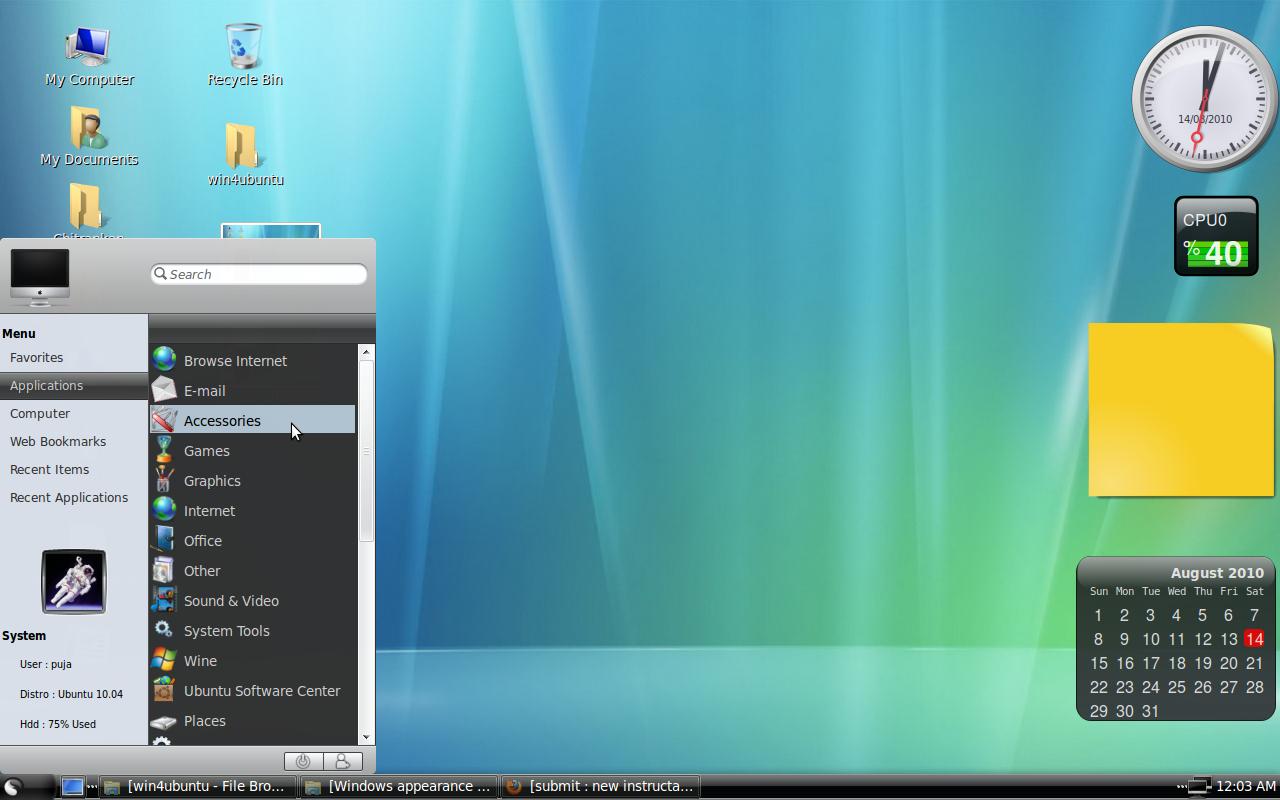Click the user account button
Screen dimensions: 1280x800
click(343, 761)
